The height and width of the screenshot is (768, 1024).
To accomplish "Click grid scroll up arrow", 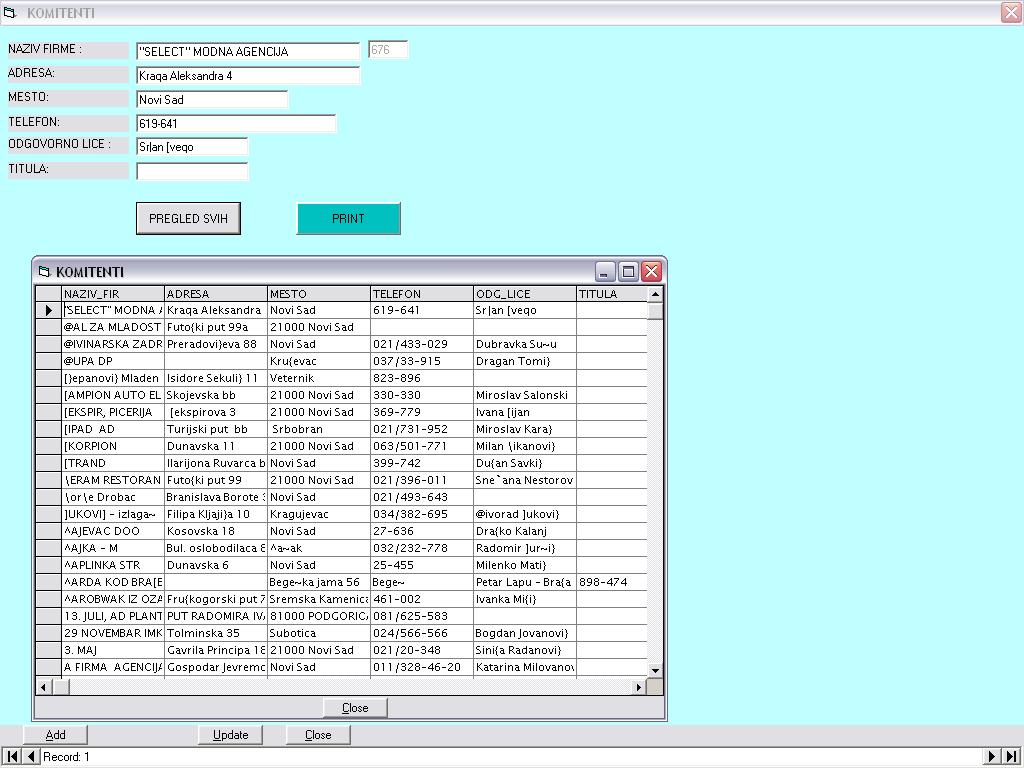I will tap(655, 295).
